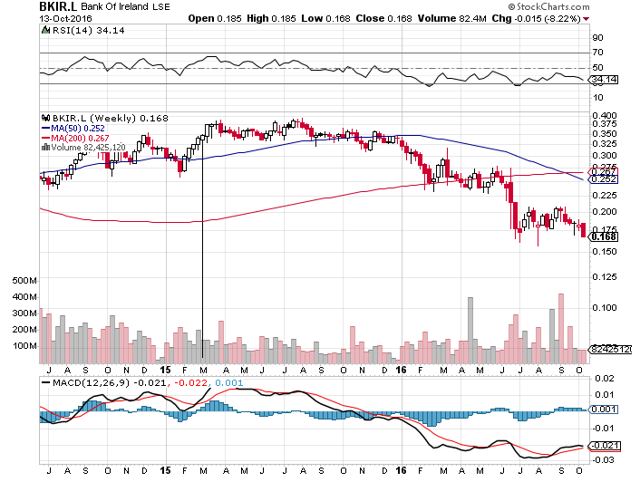Click the 400M volume axis label

pyautogui.click(x=25, y=297)
